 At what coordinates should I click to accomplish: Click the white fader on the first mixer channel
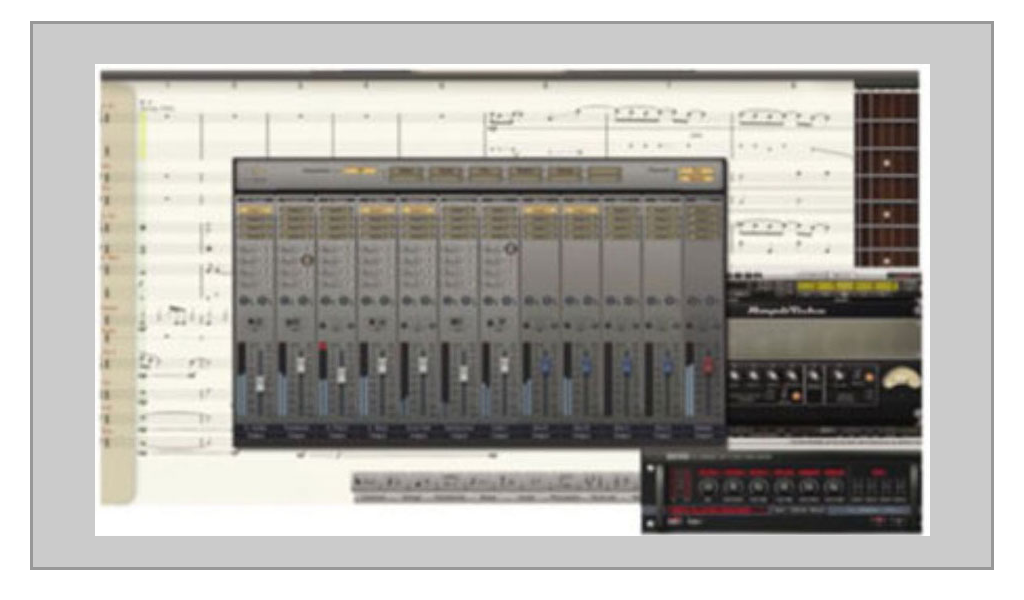pos(259,383)
